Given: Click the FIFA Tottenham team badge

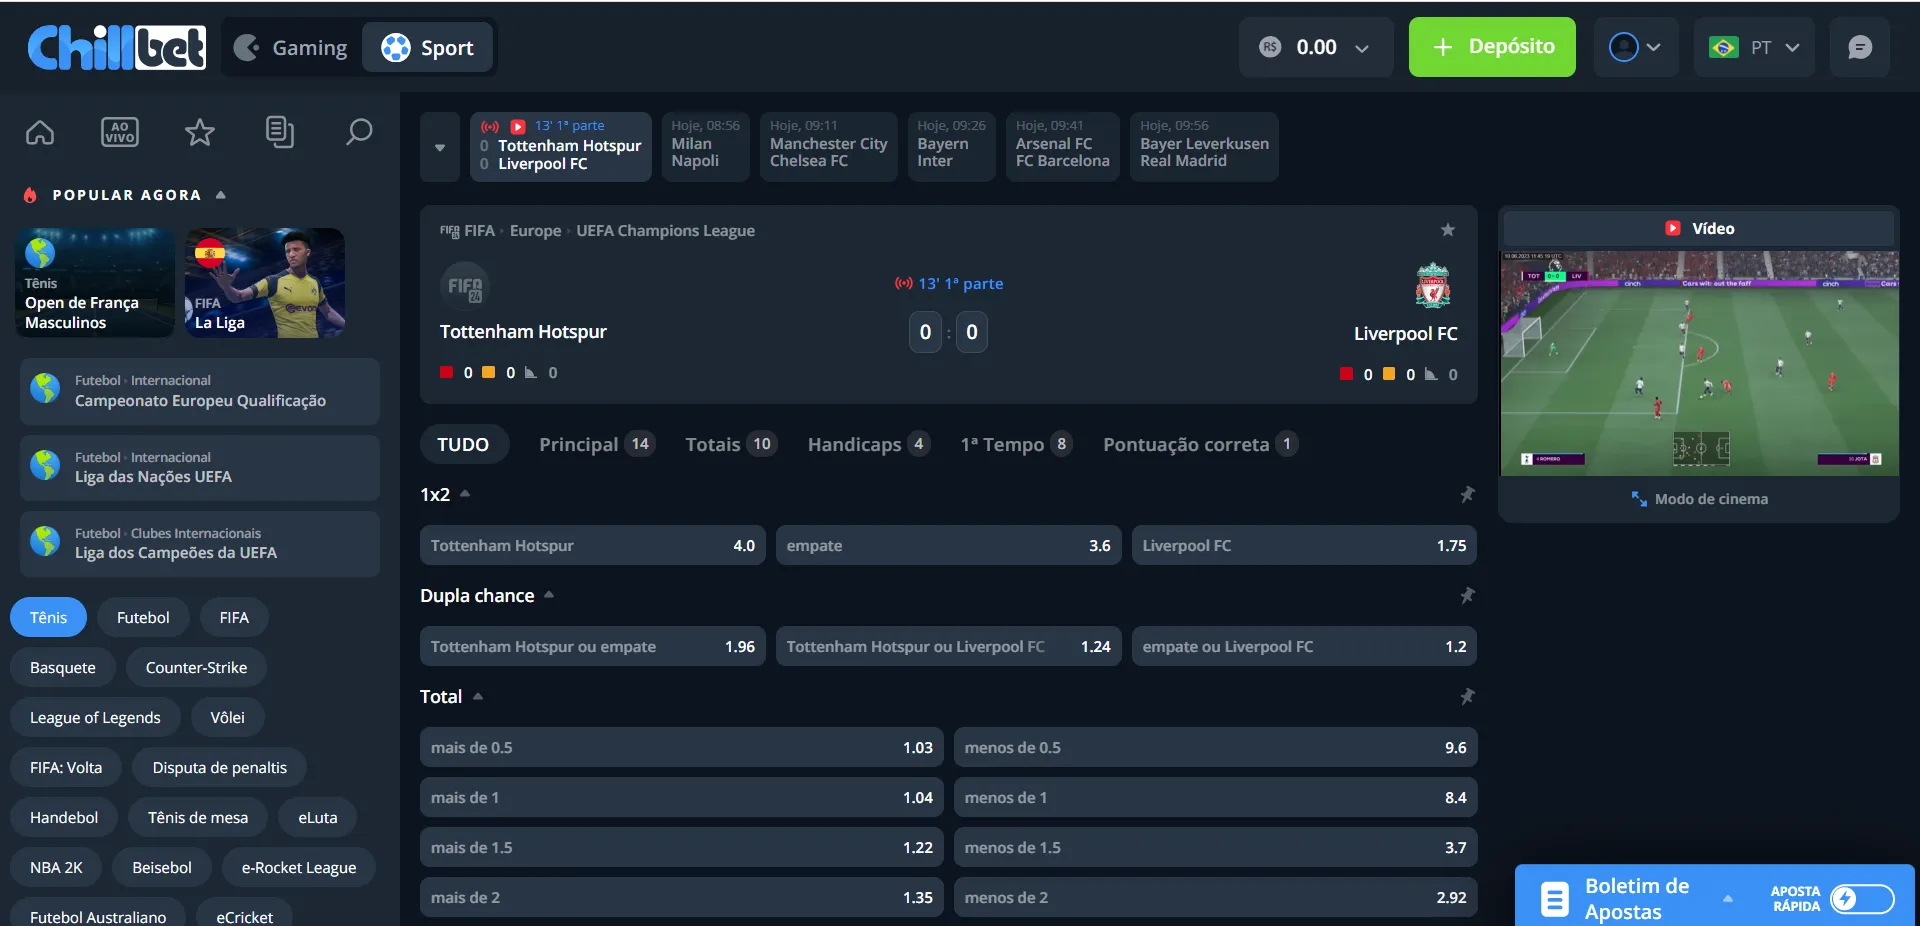Looking at the screenshot, I should [465, 287].
